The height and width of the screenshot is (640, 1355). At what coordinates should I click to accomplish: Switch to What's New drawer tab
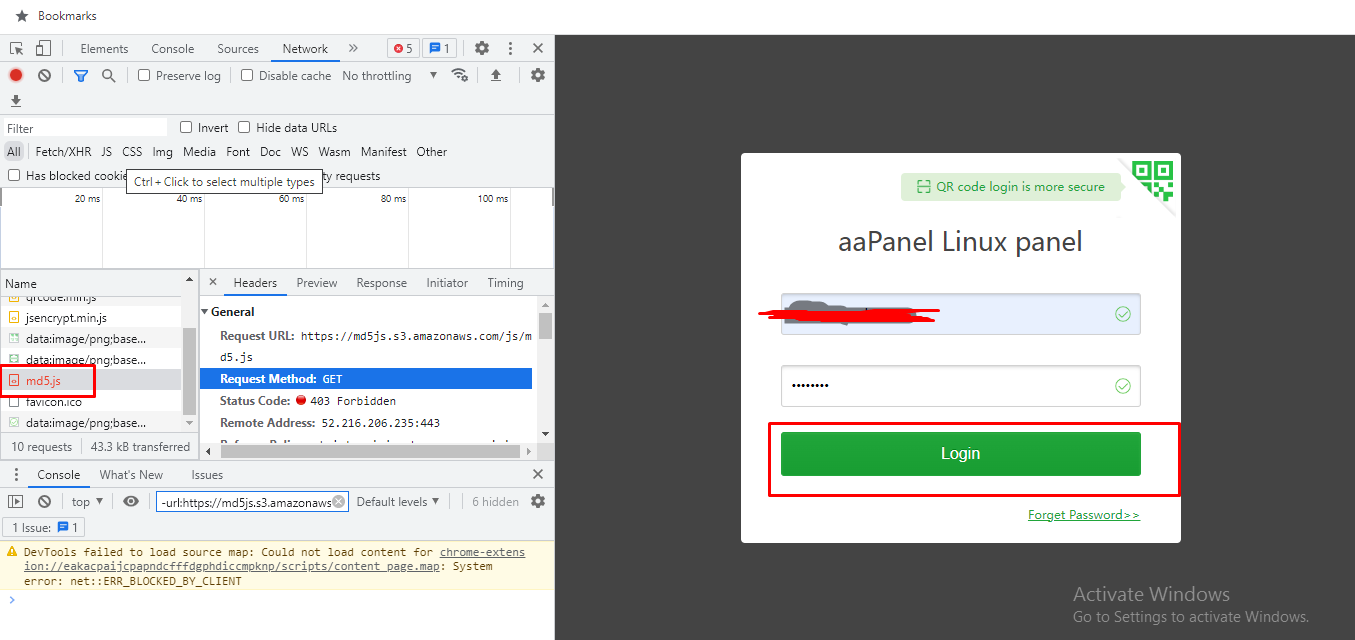click(x=131, y=475)
